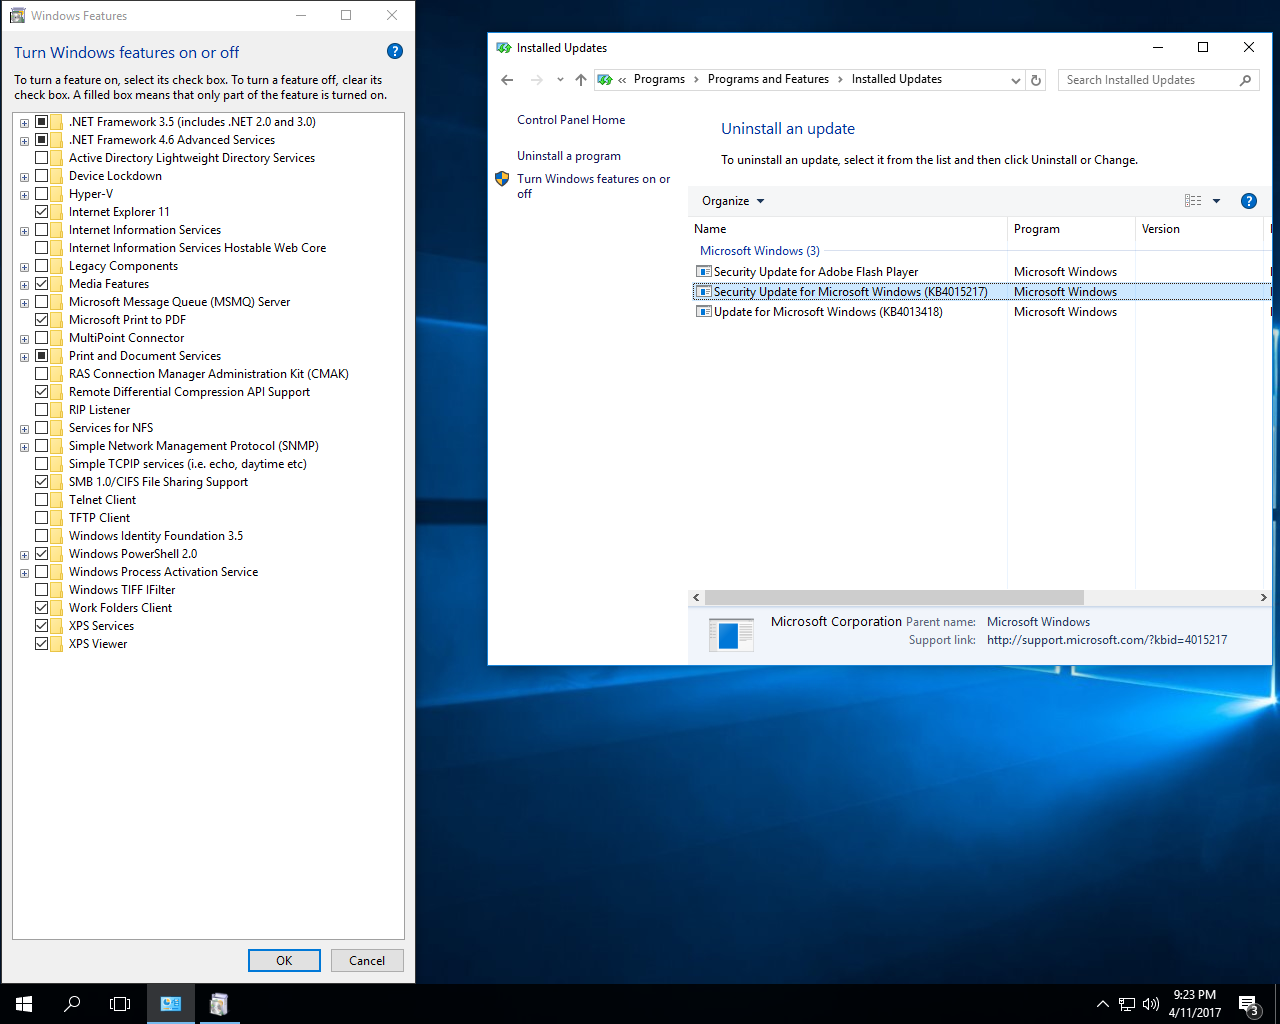The width and height of the screenshot is (1280, 1024).
Task: Expand Media Features node
Action: tap(24, 285)
